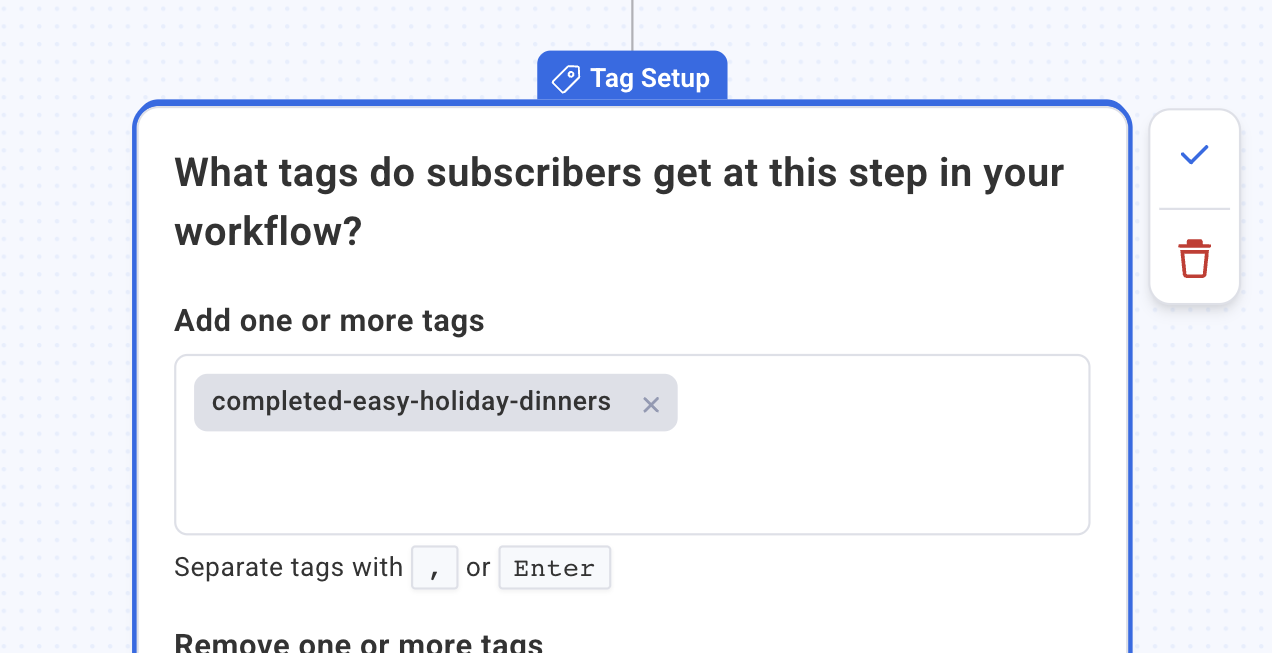Click the connector line above the Tag Setup badge
This screenshot has width=1272, height=653.
(632, 25)
